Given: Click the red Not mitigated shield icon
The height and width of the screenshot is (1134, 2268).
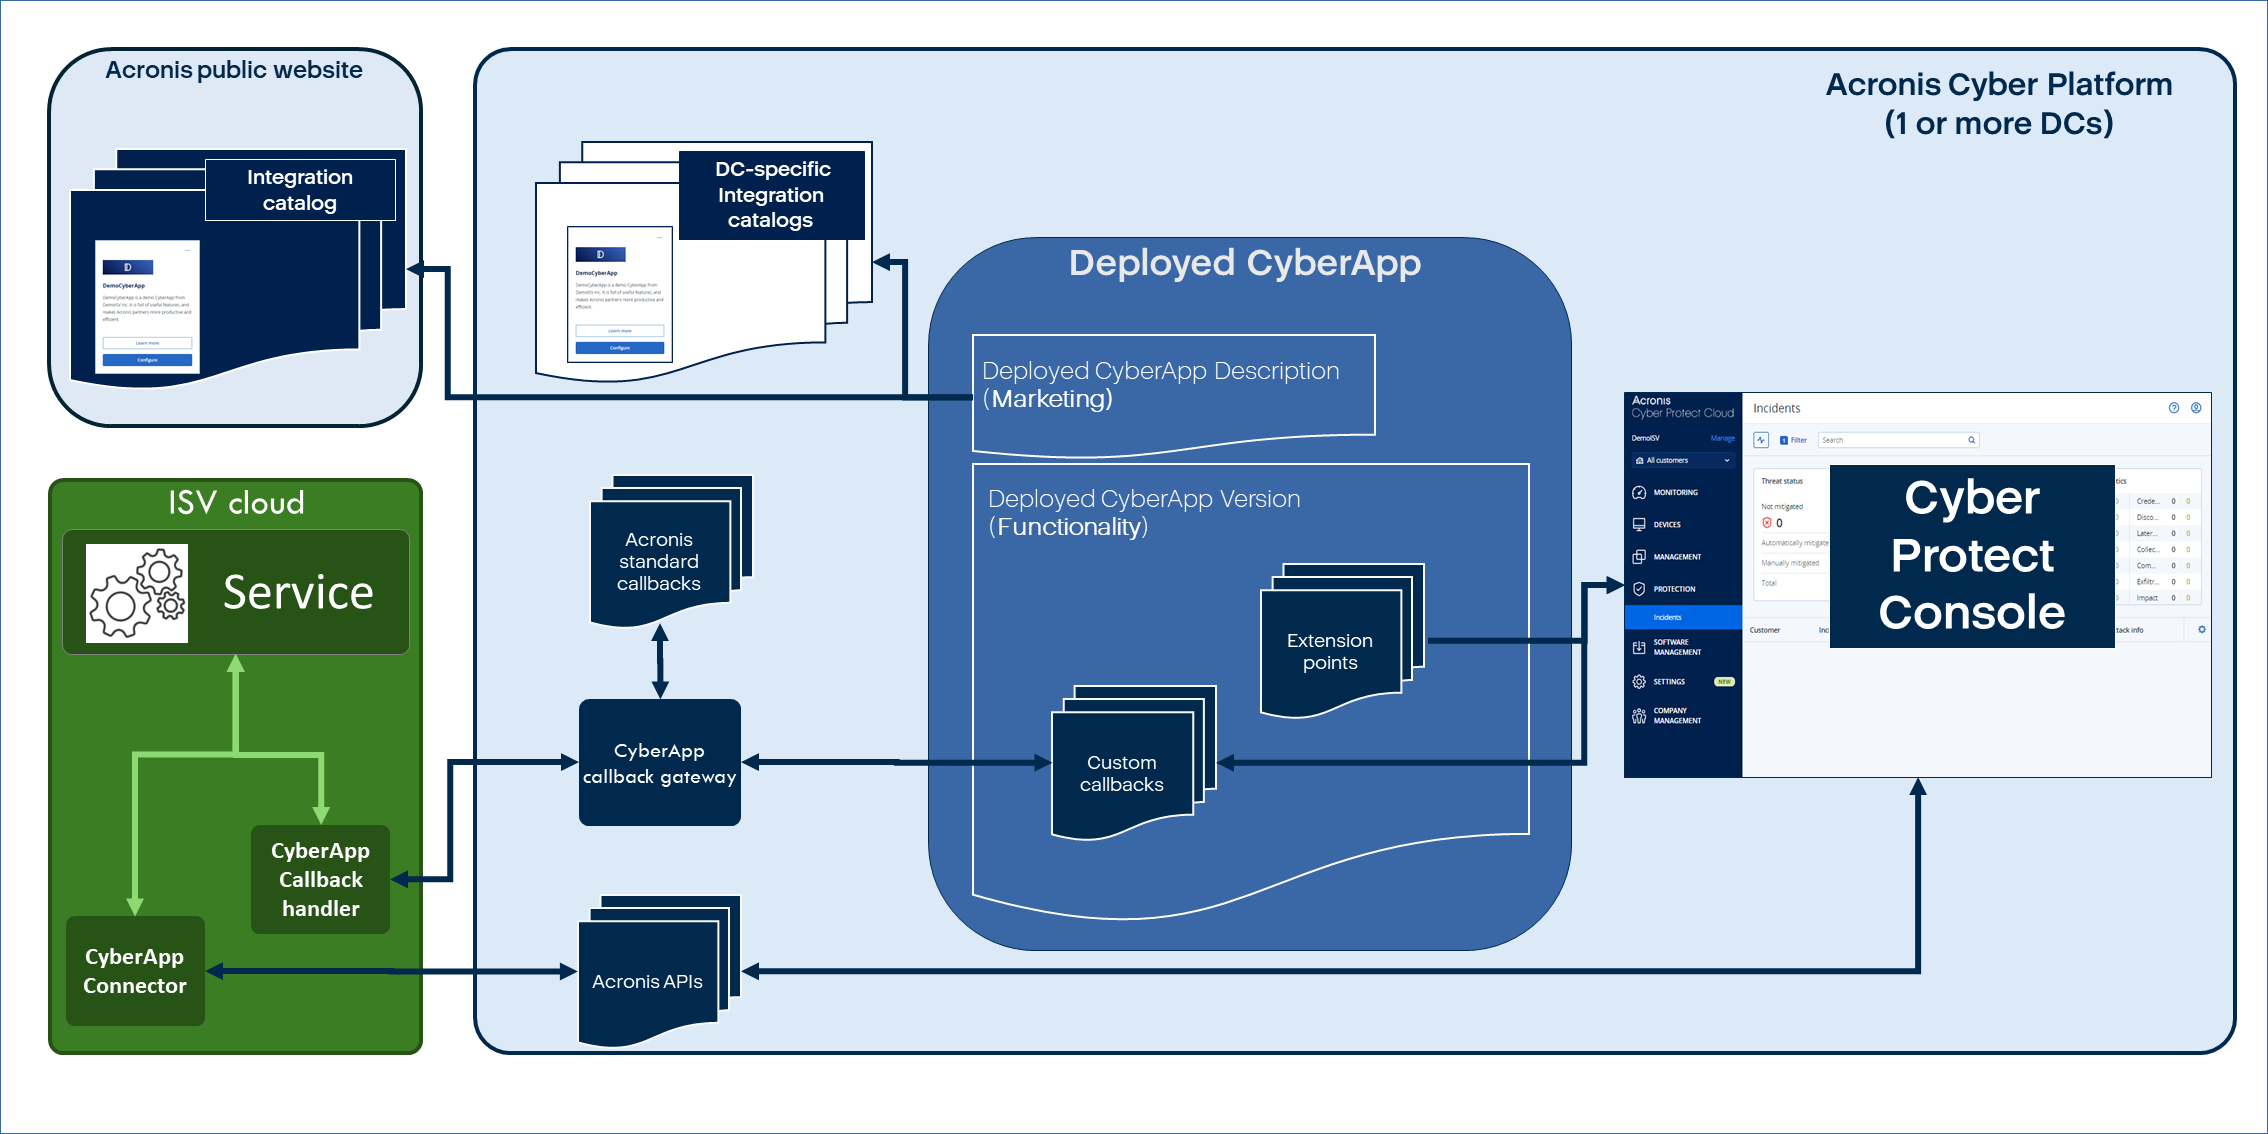Looking at the screenshot, I should pos(1767,523).
